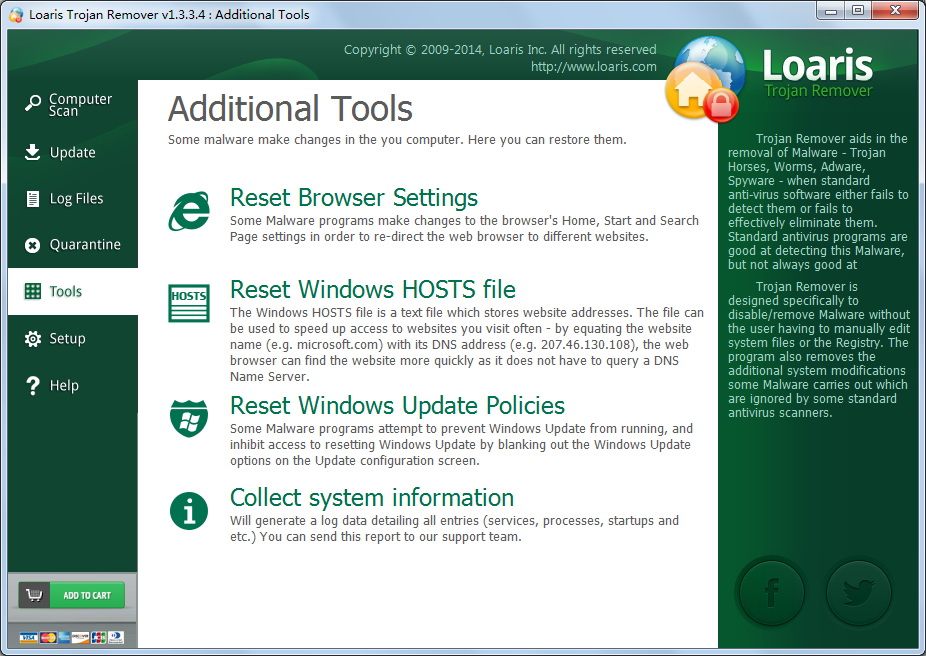The image size is (926, 656).
Task: Click the Internet Explorer reset browser icon
Action: coord(189,211)
